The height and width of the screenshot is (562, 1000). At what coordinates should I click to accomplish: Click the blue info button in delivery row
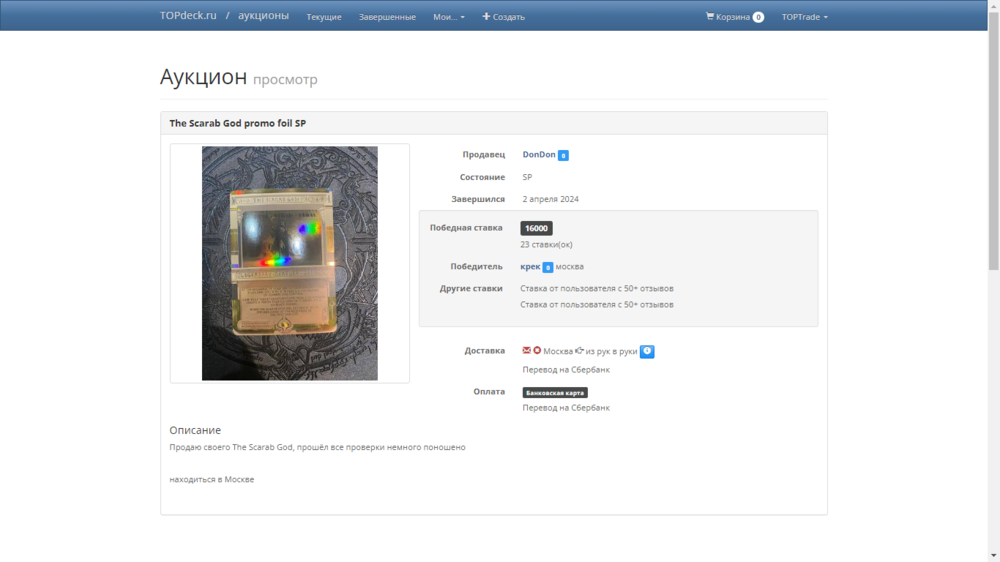coord(647,351)
